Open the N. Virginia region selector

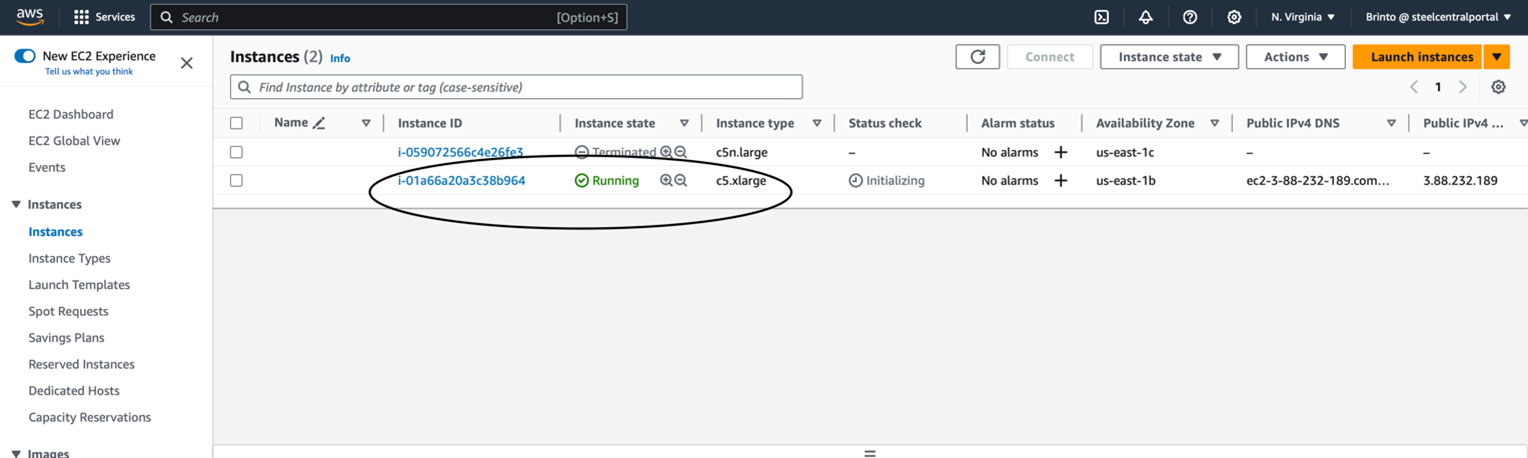tap(1302, 17)
